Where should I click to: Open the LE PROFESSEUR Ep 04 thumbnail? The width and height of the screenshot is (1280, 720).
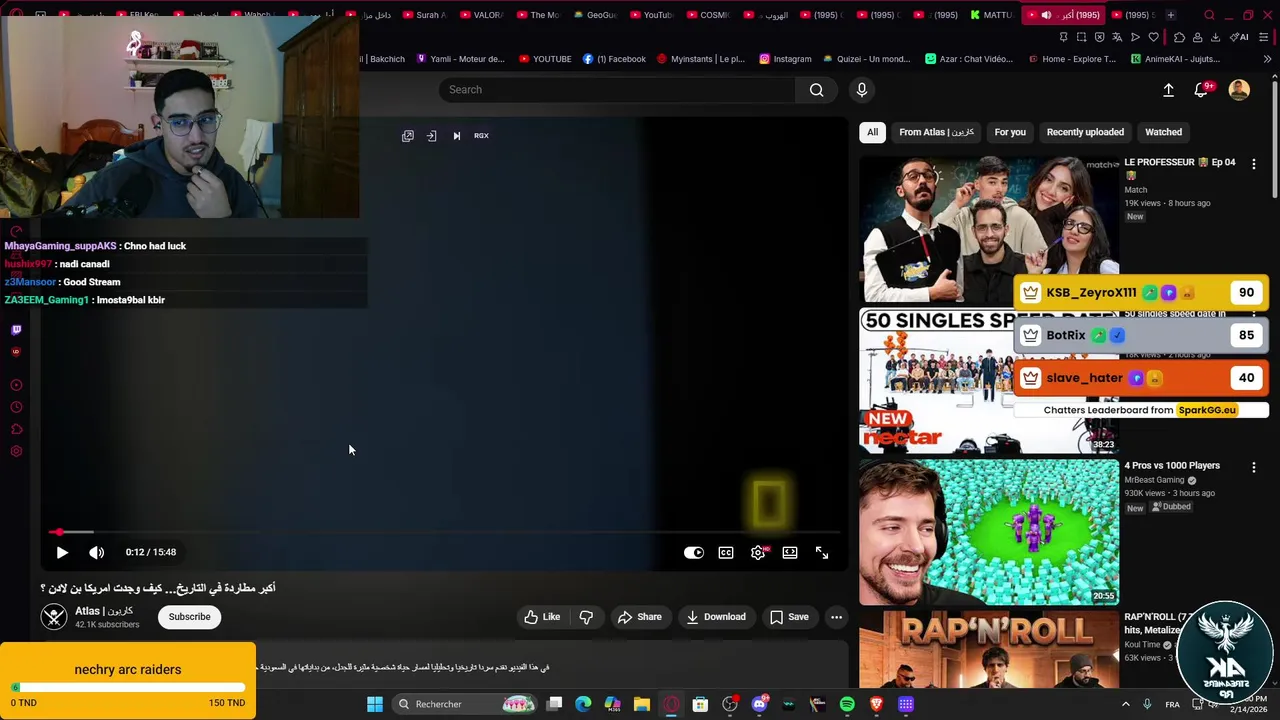(x=989, y=229)
